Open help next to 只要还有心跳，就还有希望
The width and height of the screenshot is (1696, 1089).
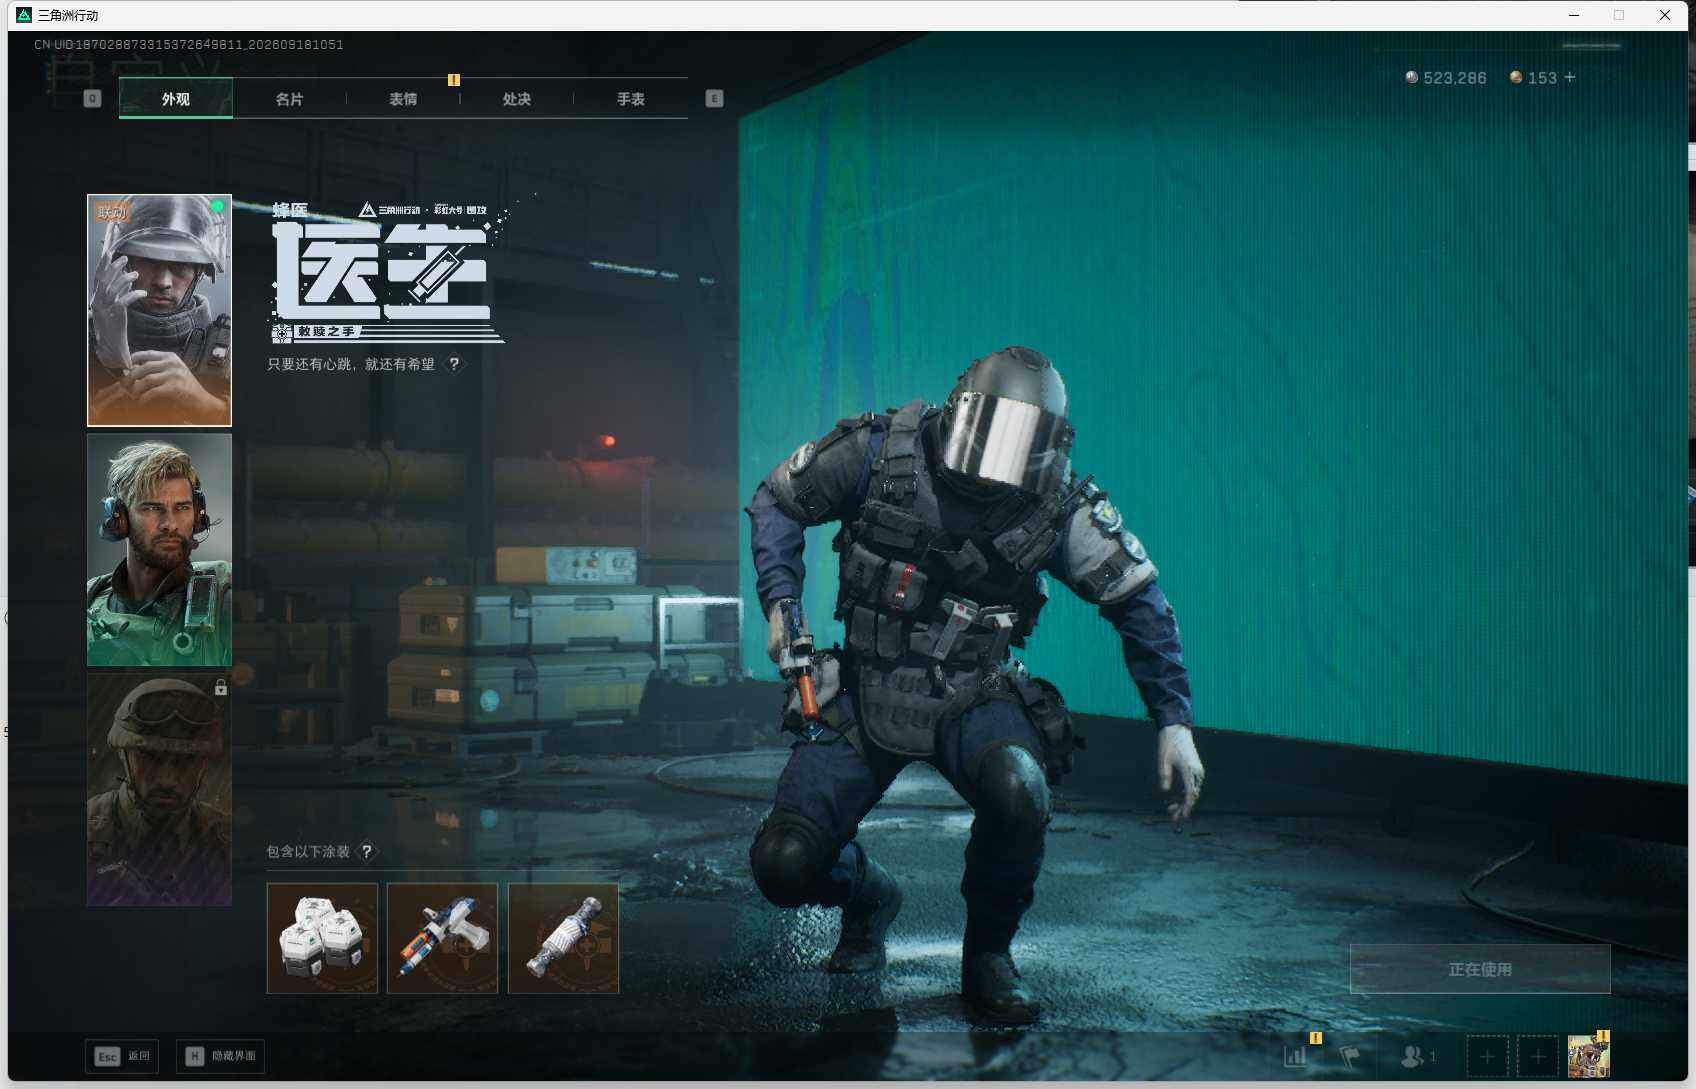[454, 364]
